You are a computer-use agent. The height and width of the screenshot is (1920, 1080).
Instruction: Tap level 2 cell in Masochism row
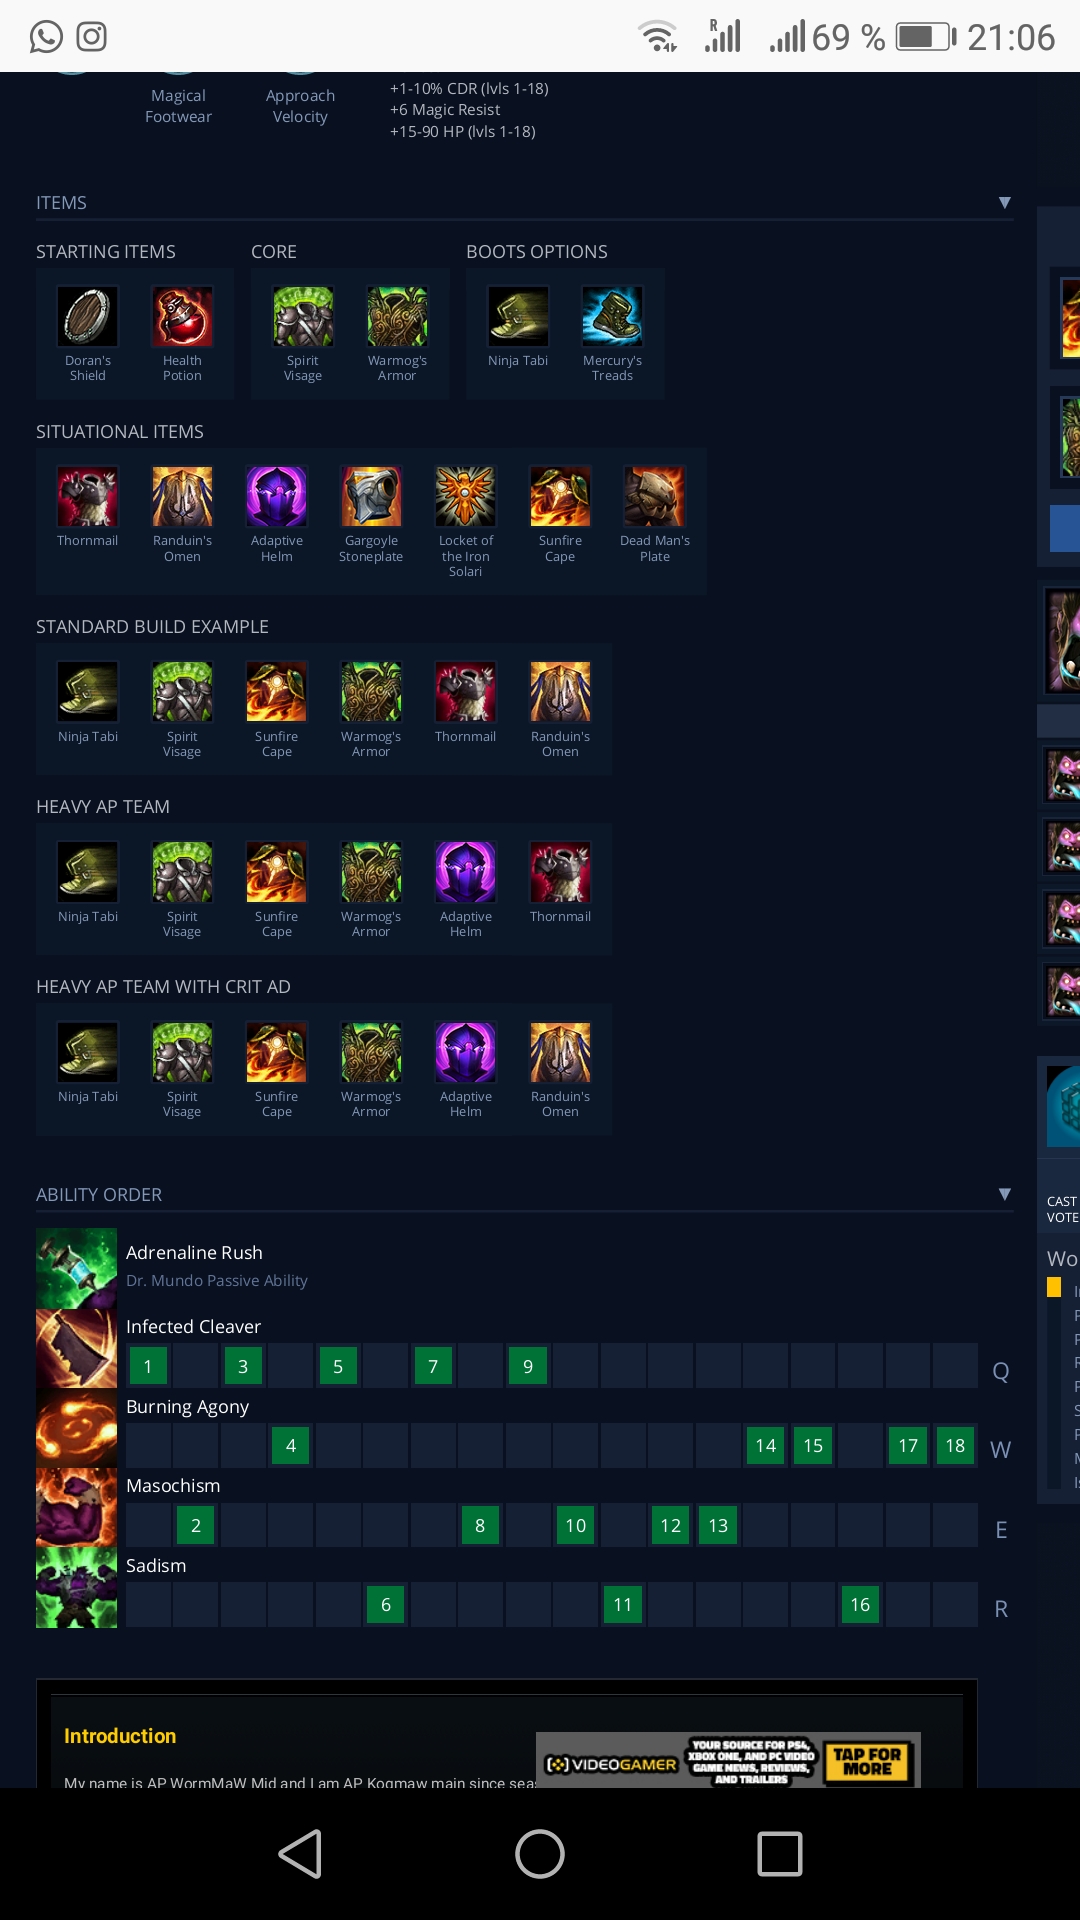coord(196,1525)
